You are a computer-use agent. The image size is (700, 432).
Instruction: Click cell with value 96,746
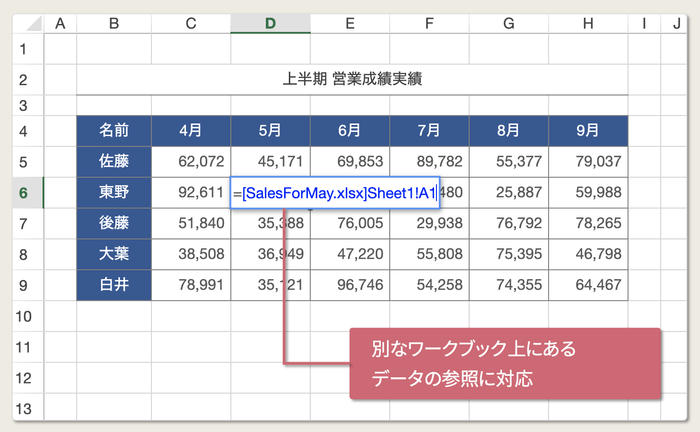point(350,285)
